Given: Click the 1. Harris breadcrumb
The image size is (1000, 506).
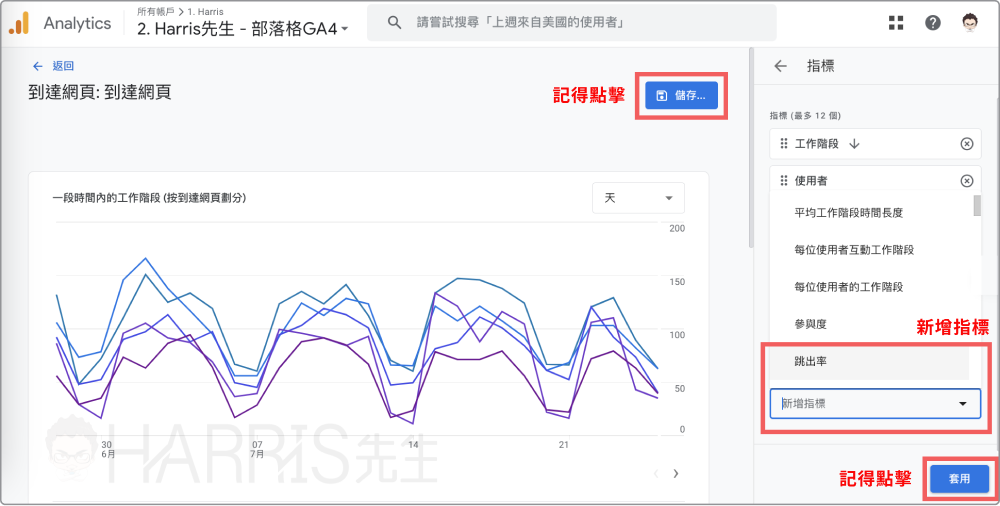Looking at the screenshot, I should coord(205,11).
